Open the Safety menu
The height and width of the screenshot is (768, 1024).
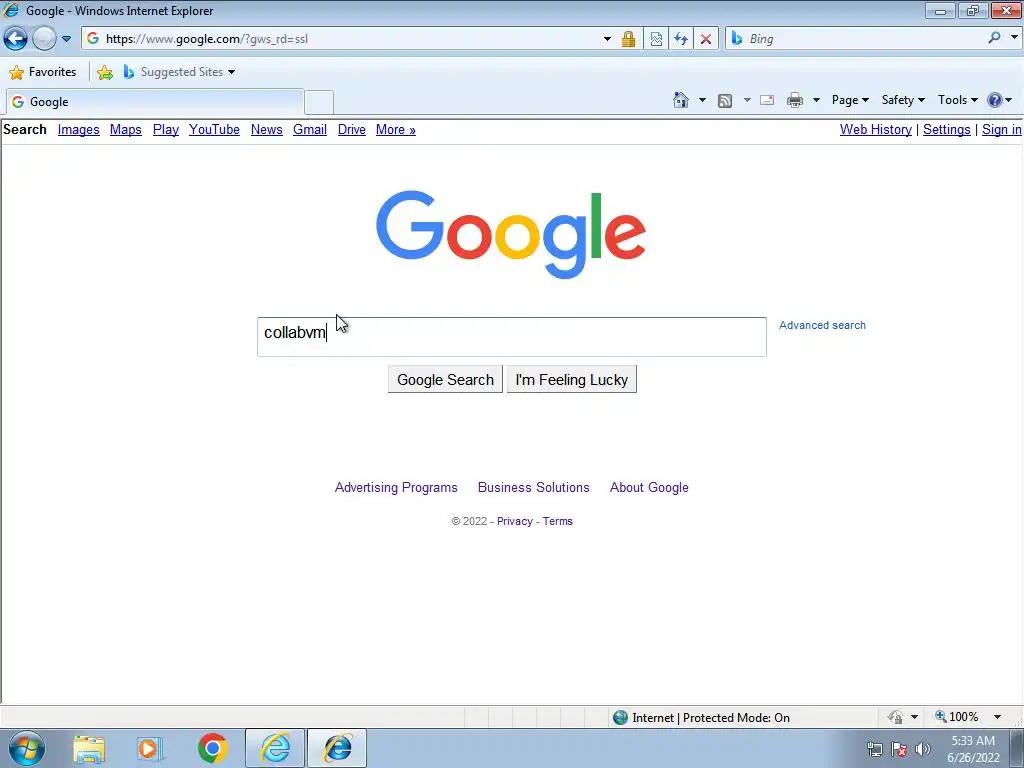click(x=903, y=100)
